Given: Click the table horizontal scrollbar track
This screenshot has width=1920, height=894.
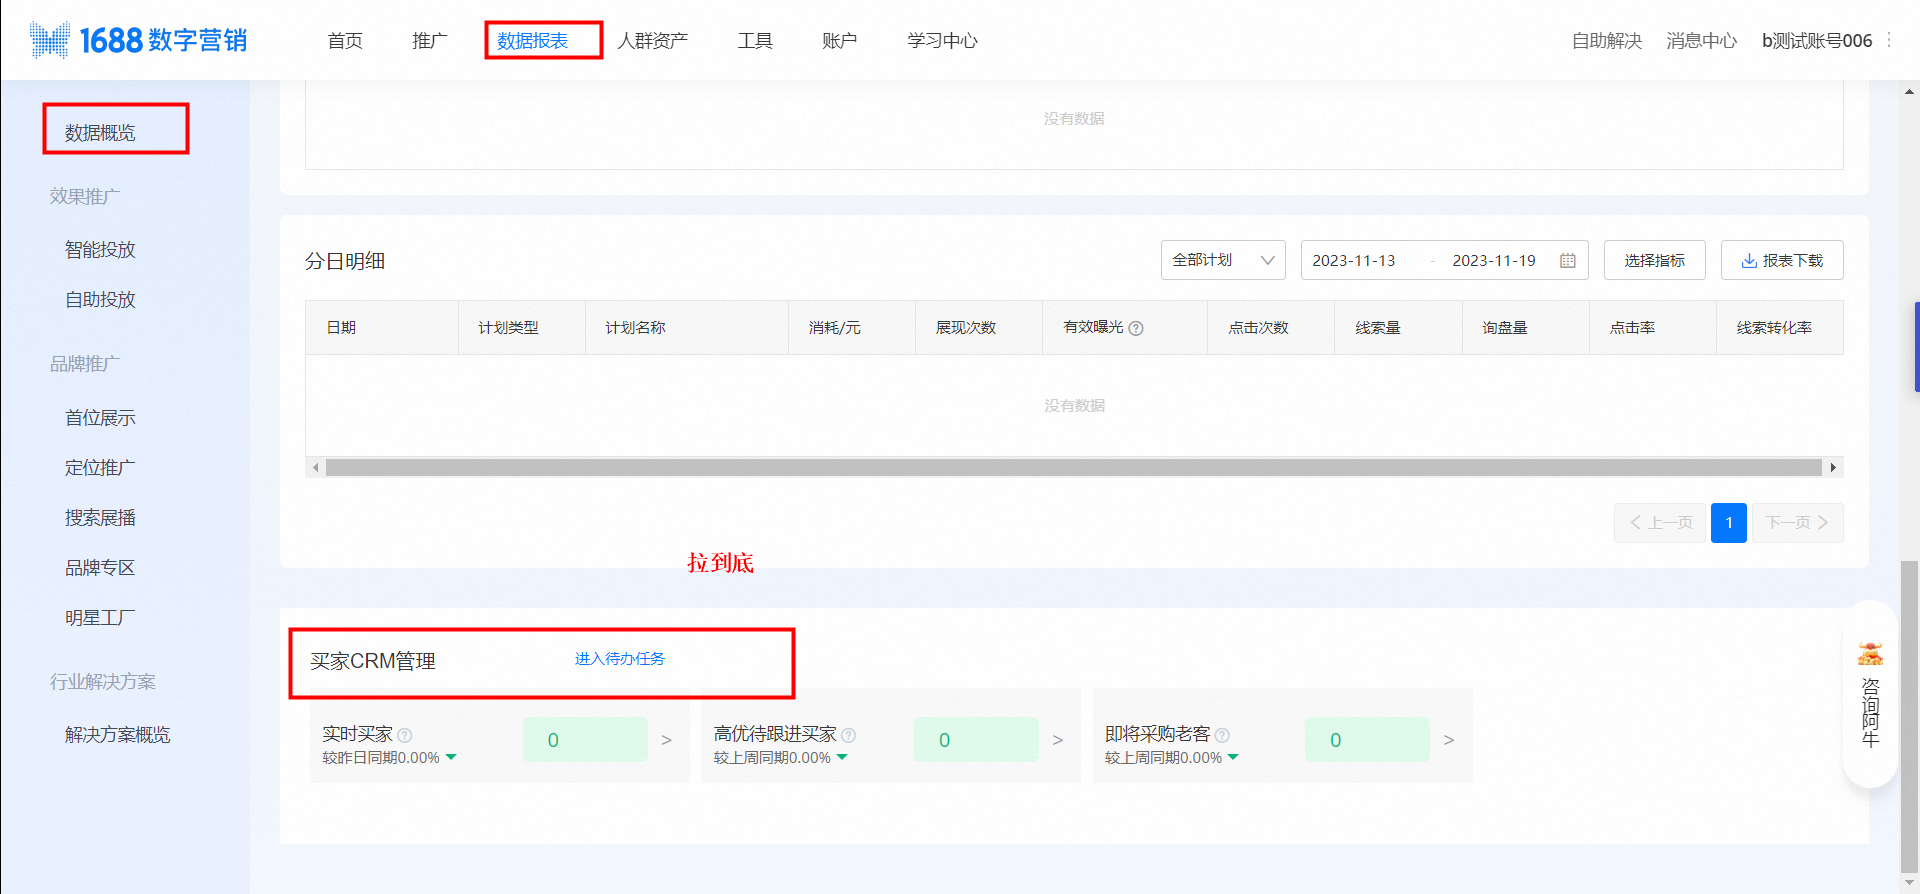Looking at the screenshot, I should coord(1072,467).
